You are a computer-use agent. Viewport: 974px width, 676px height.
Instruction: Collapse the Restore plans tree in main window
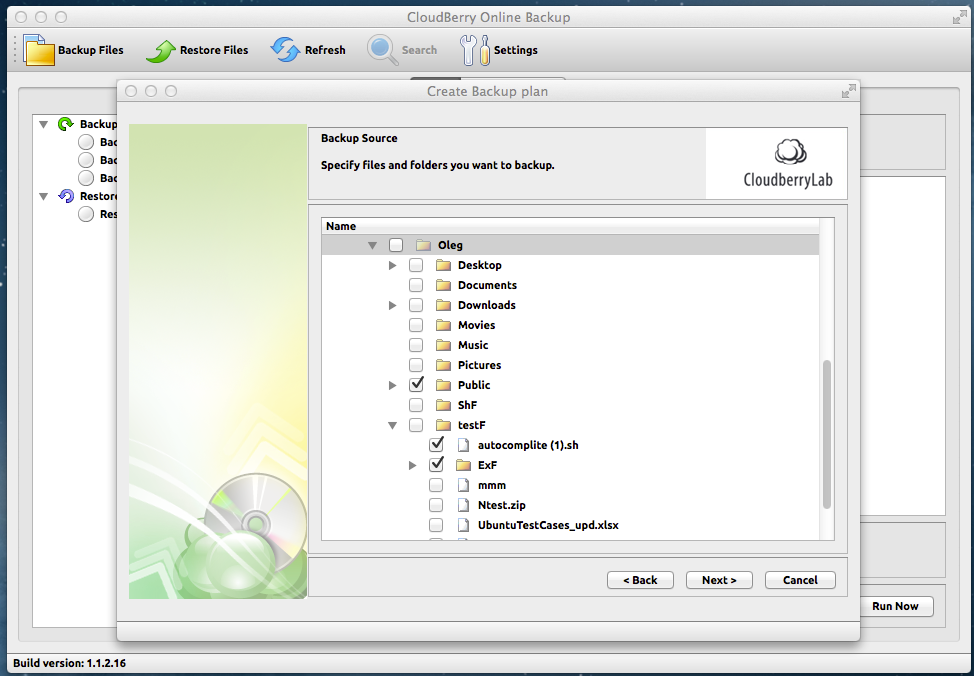point(43,196)
